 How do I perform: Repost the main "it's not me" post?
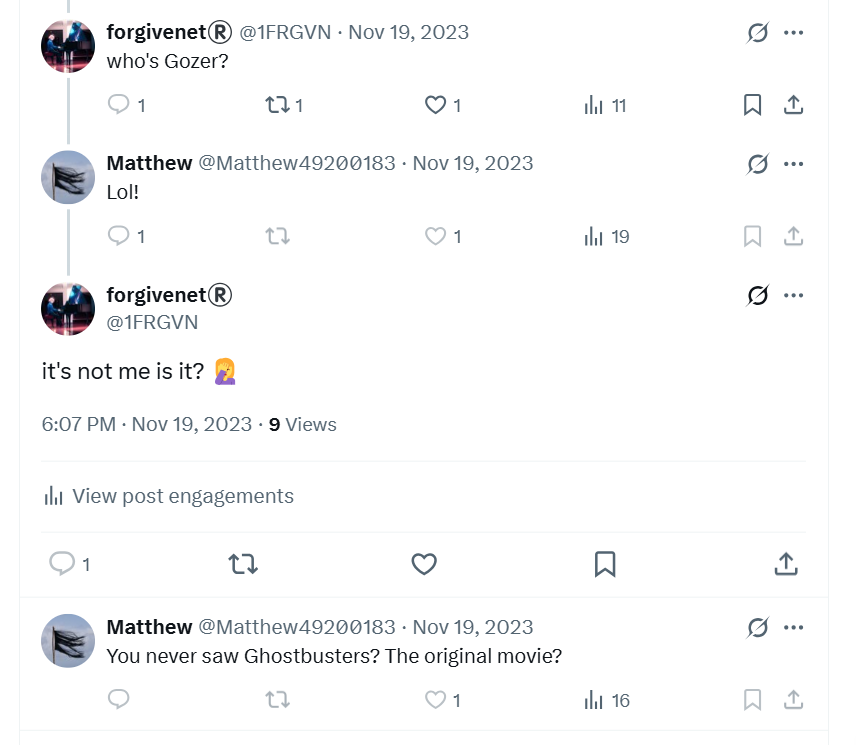click(x=243, y=564)
